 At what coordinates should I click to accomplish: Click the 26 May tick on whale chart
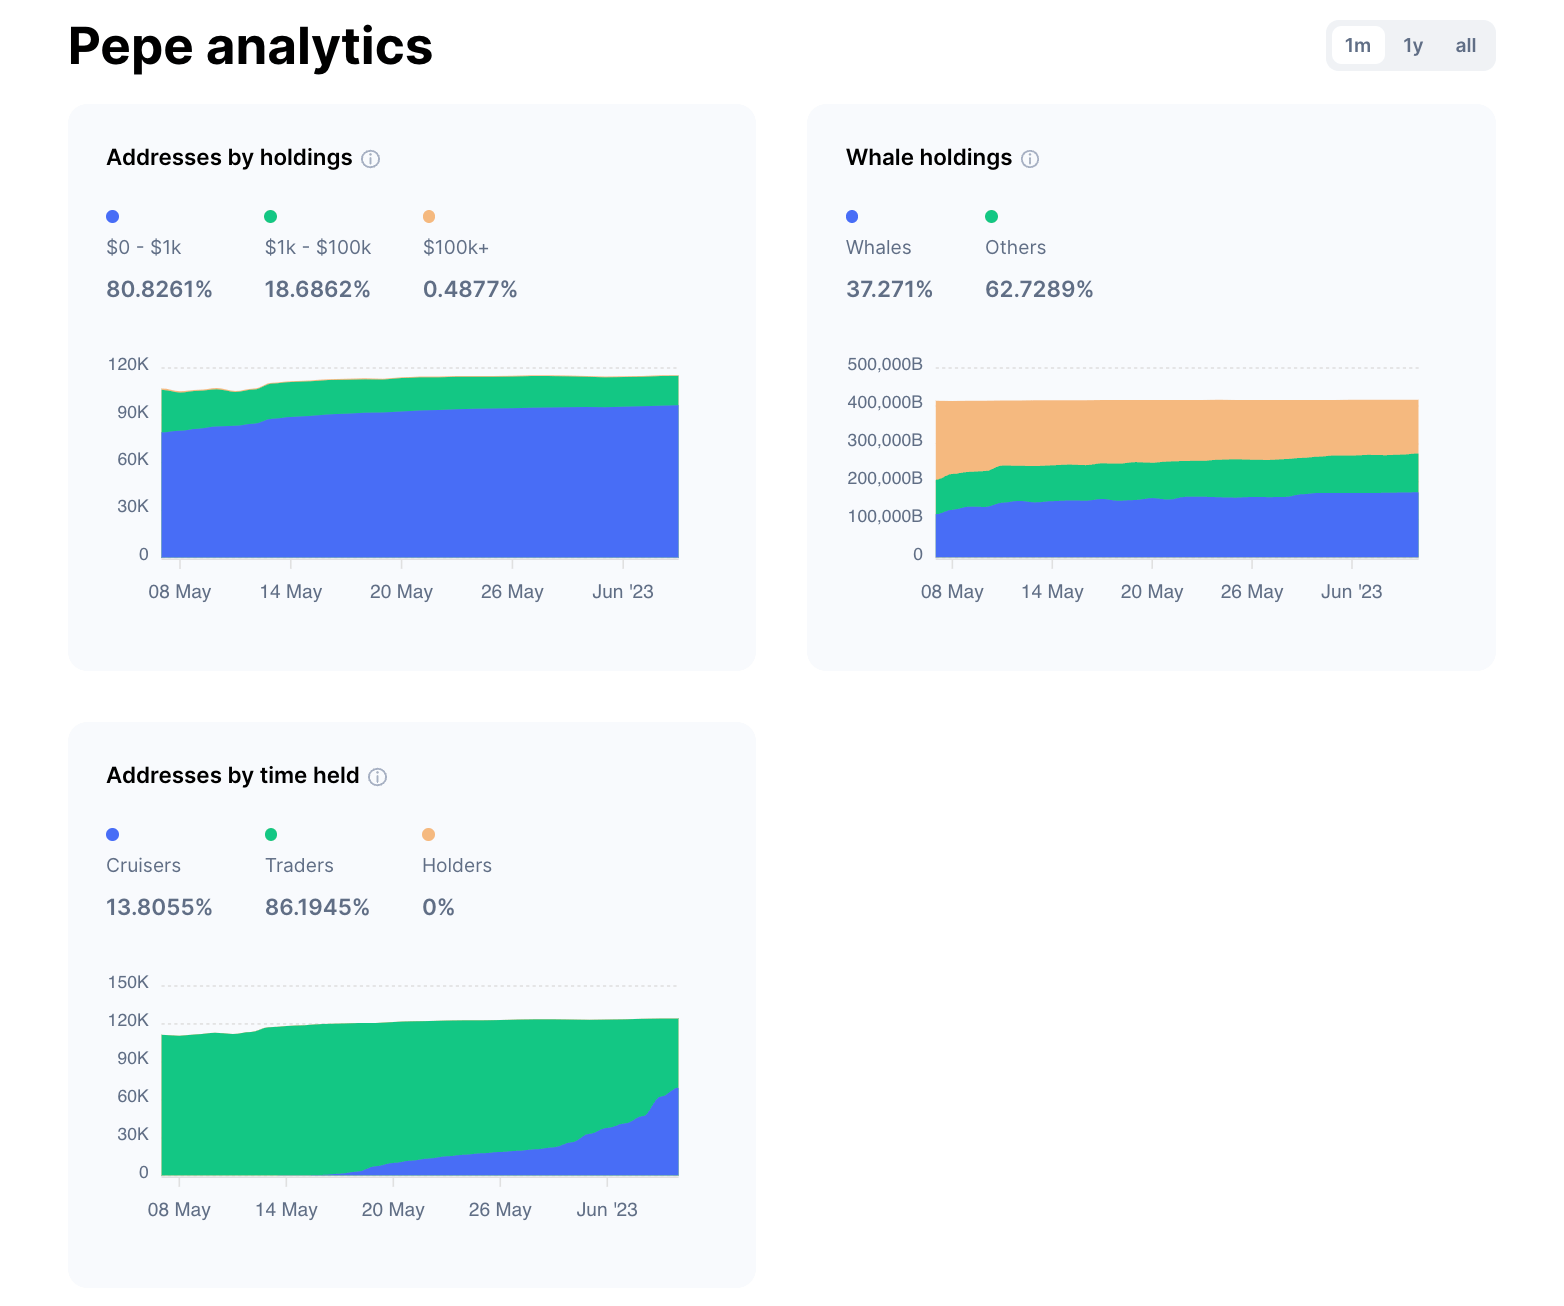(x=1251, y=592)
